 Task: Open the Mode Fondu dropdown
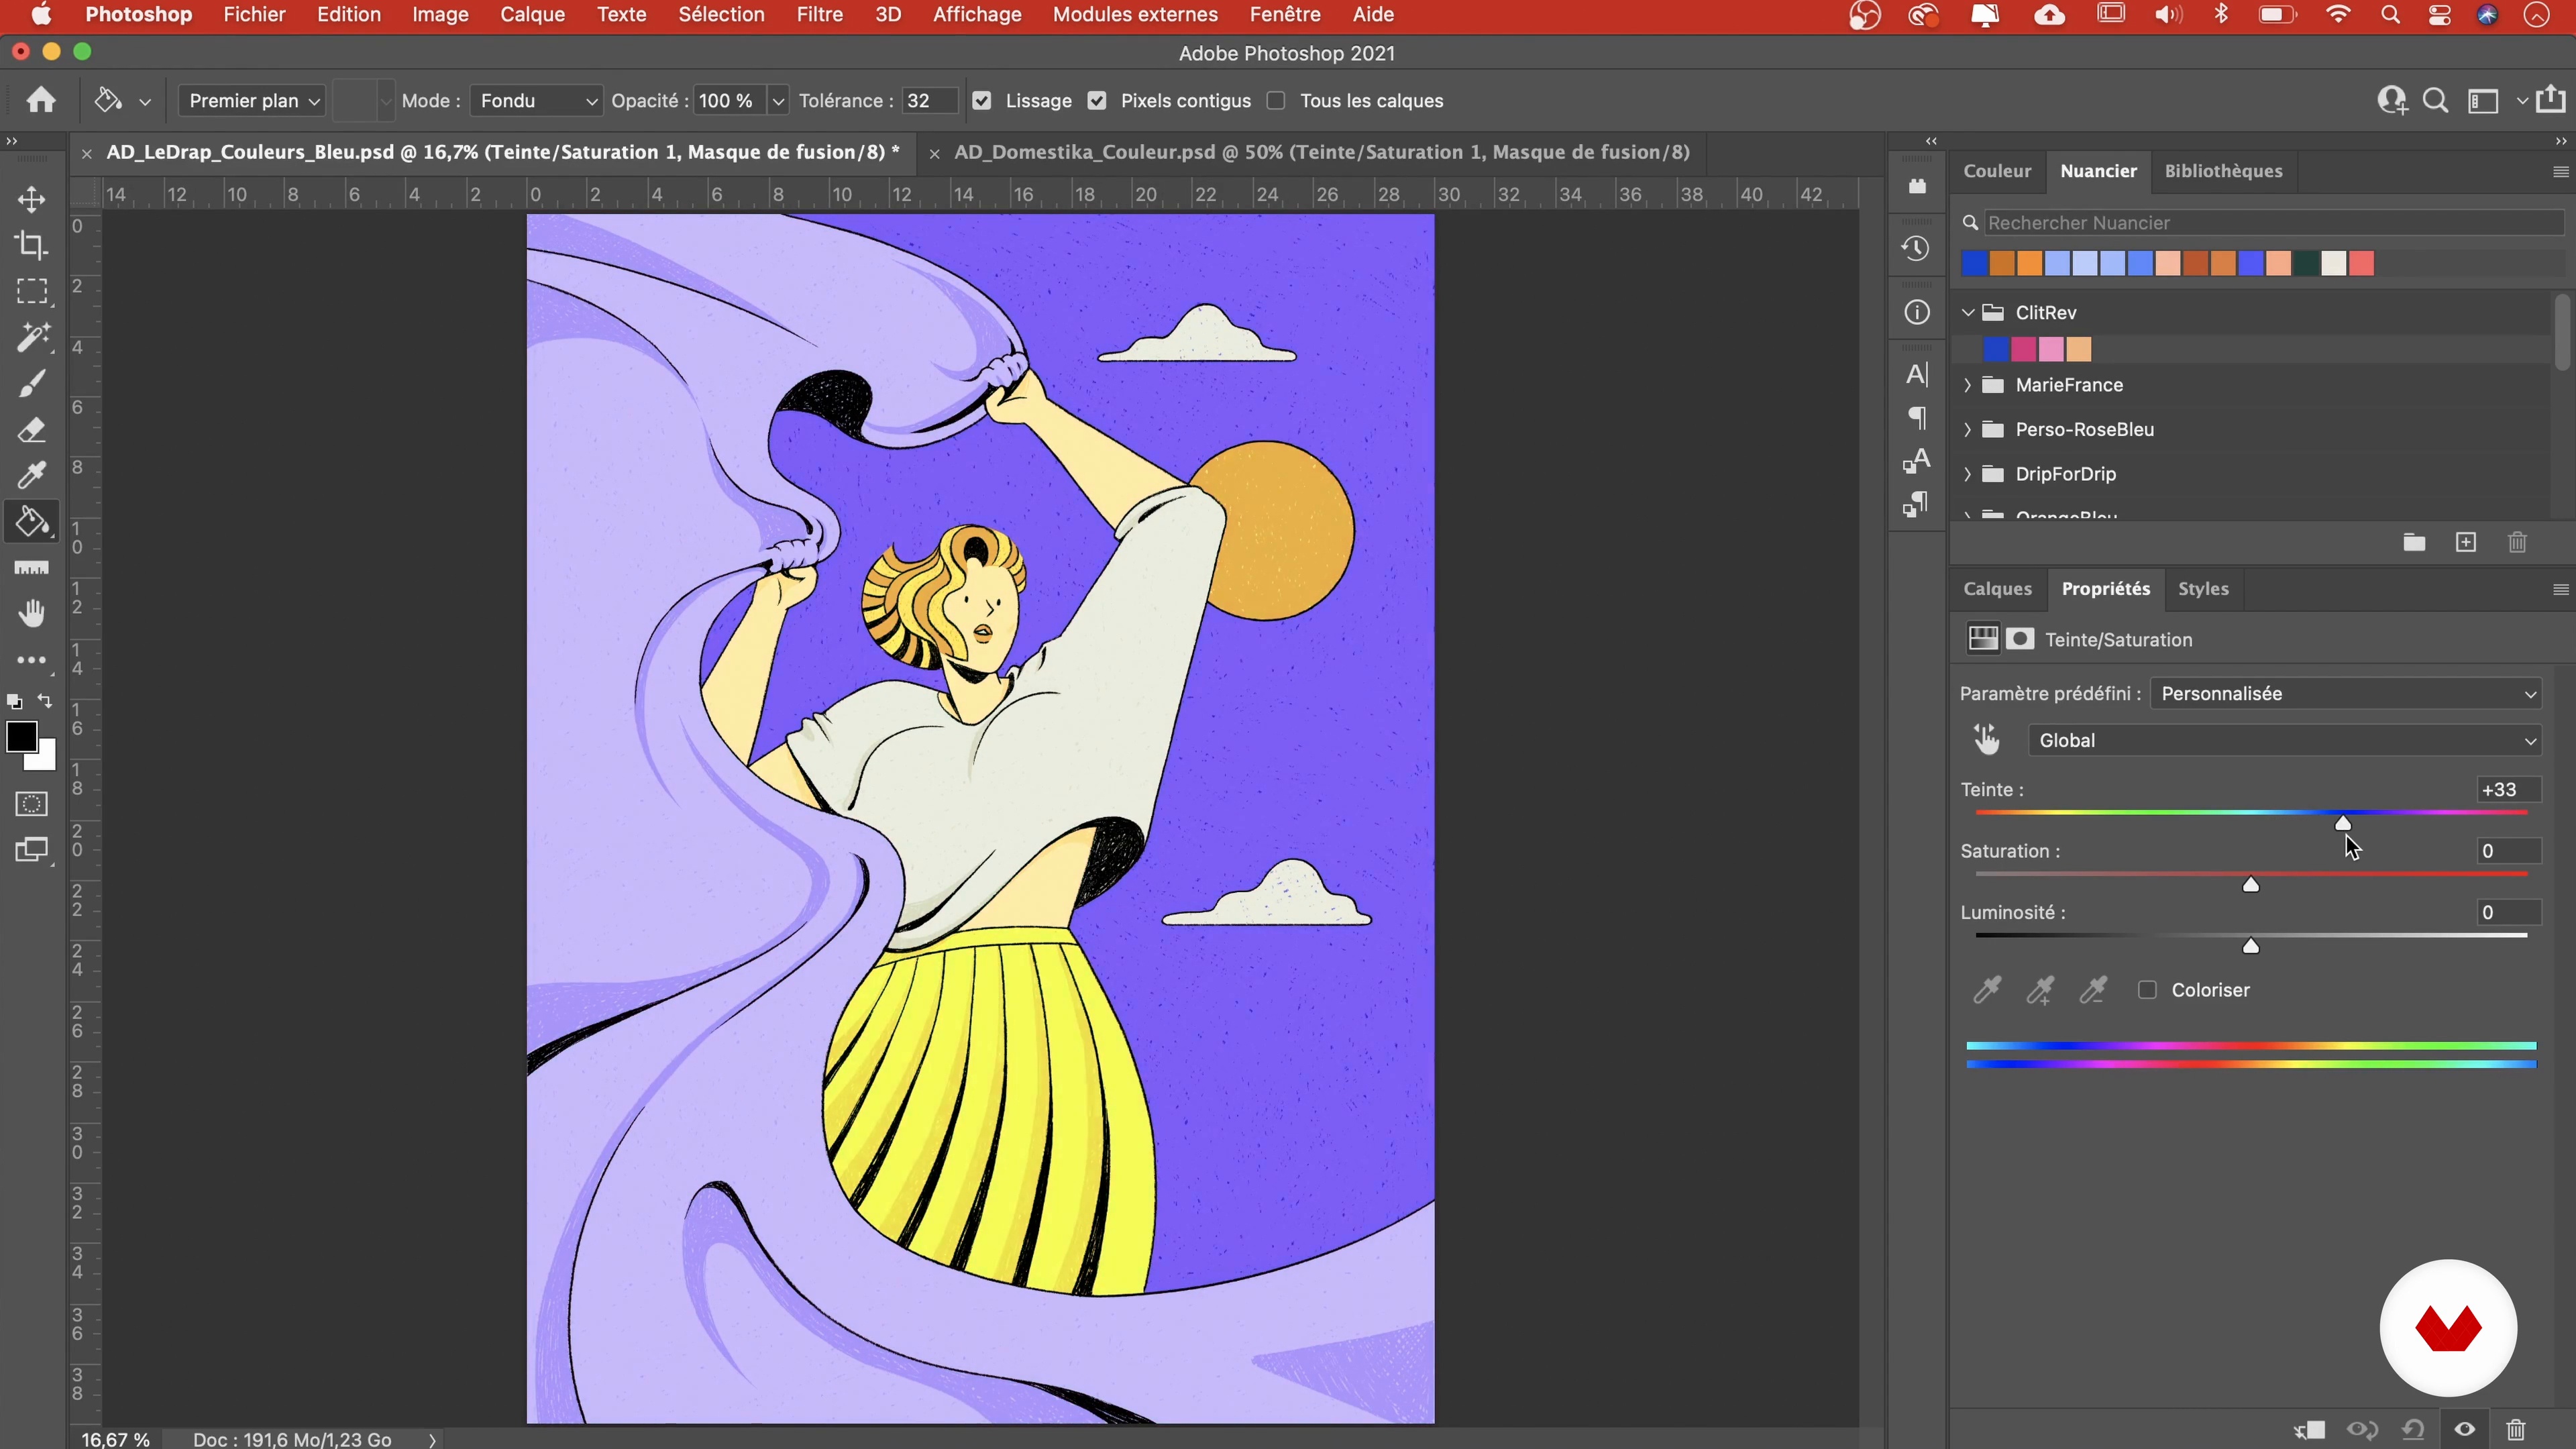[x=536, y=100]
